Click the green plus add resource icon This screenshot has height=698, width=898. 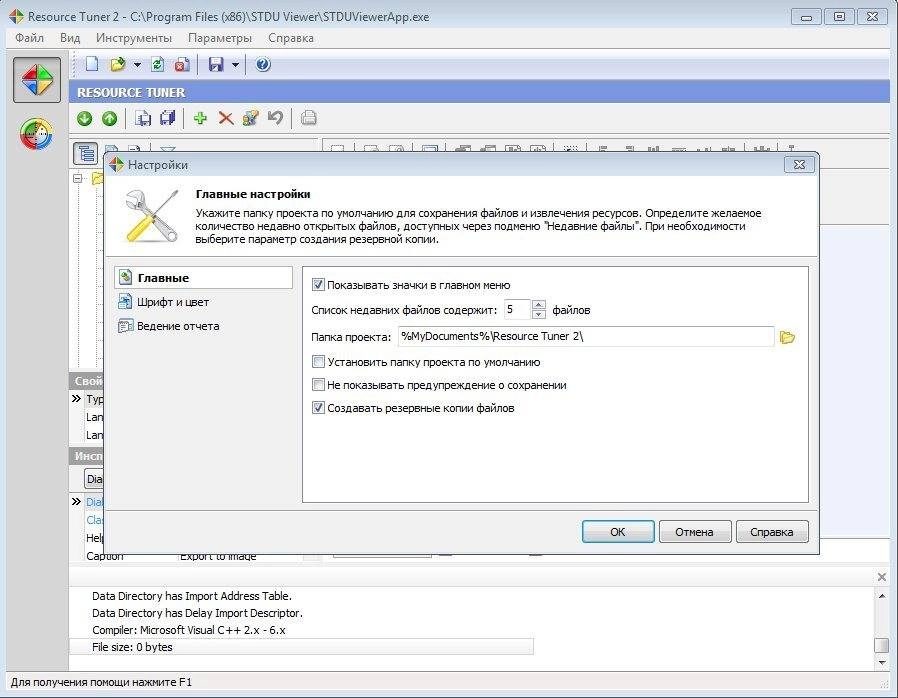pos(200,119)
